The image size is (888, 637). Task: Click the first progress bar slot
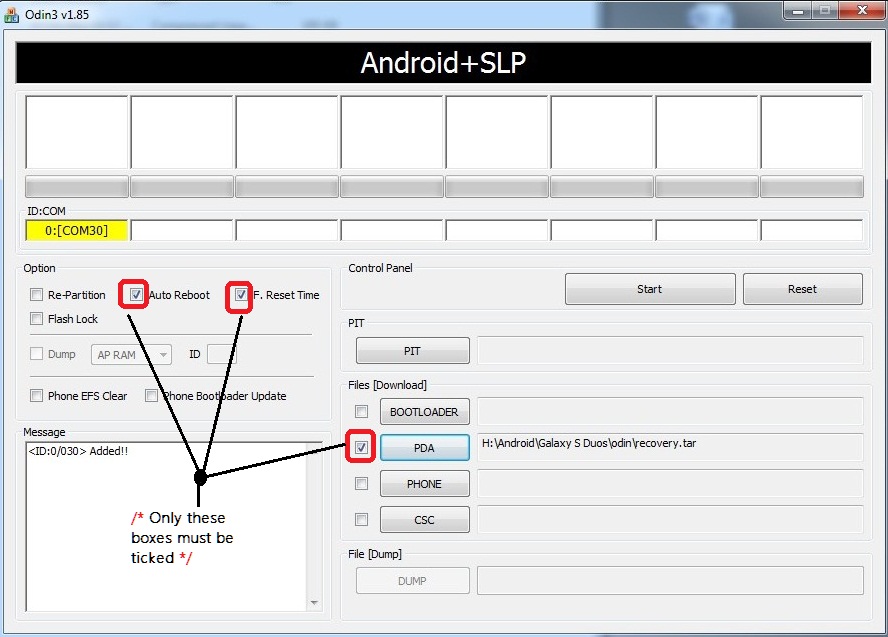pos(76,186)
